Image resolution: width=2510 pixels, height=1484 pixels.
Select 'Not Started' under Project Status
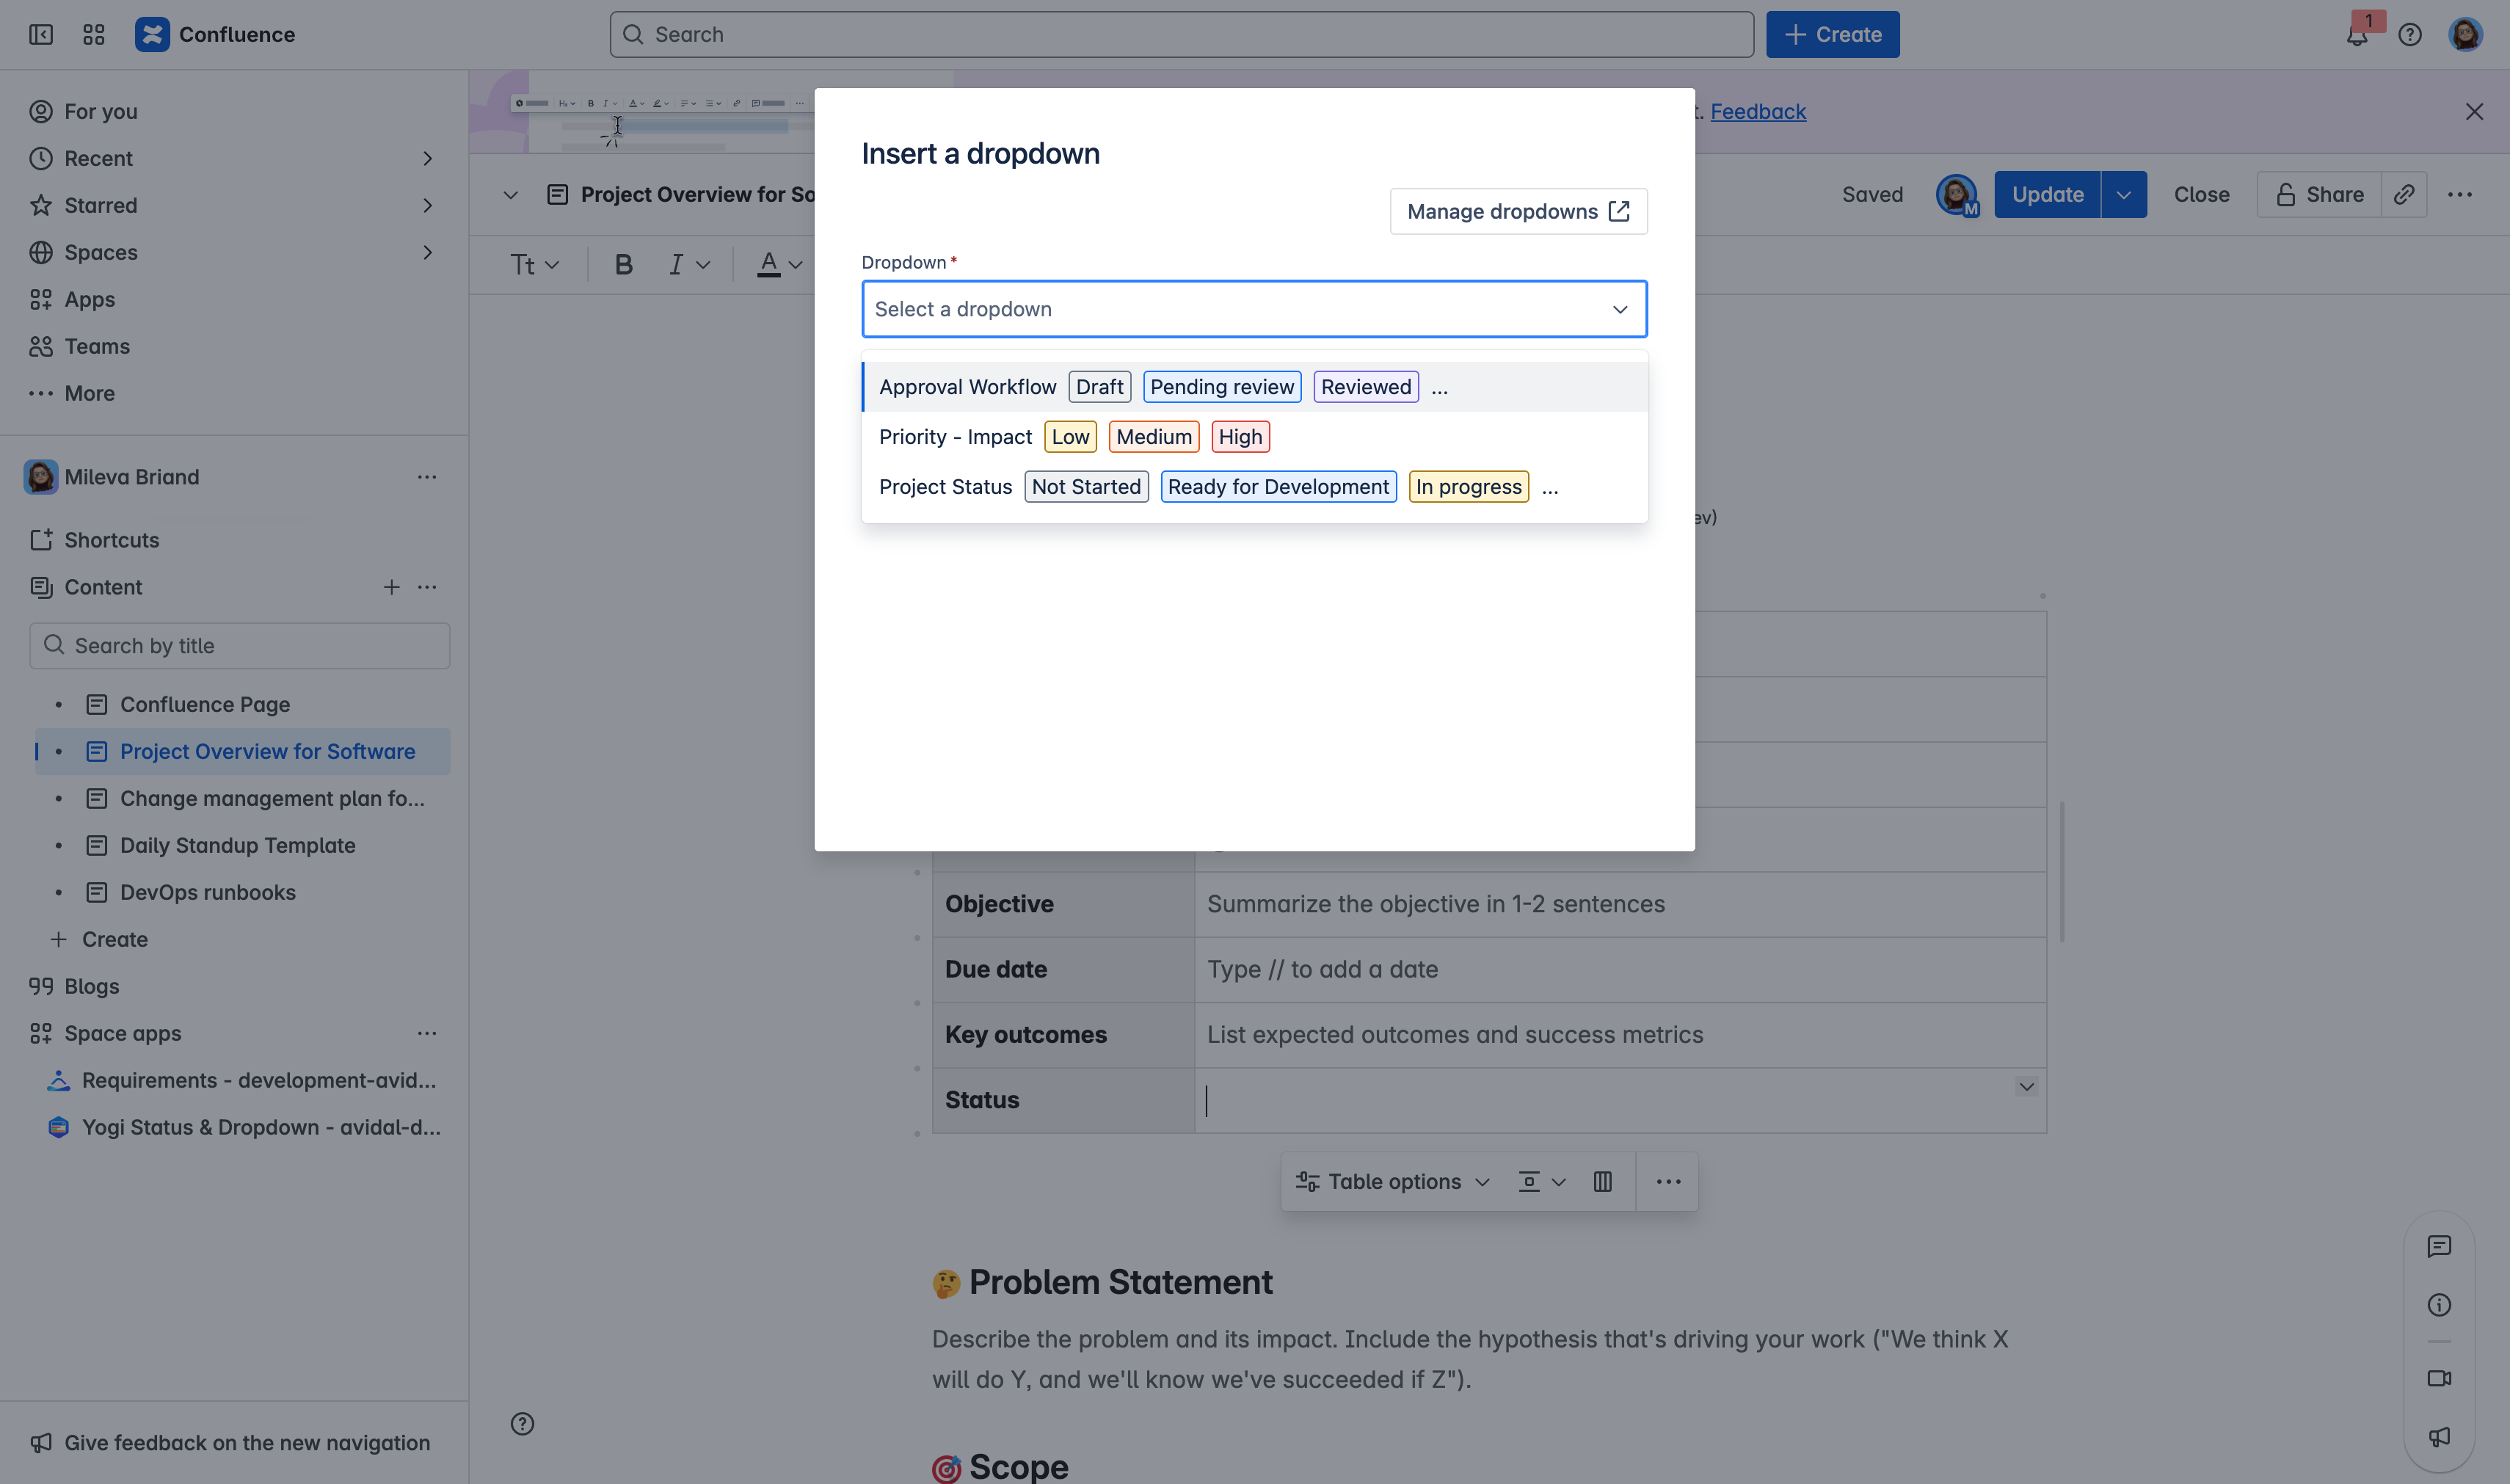1086,486
